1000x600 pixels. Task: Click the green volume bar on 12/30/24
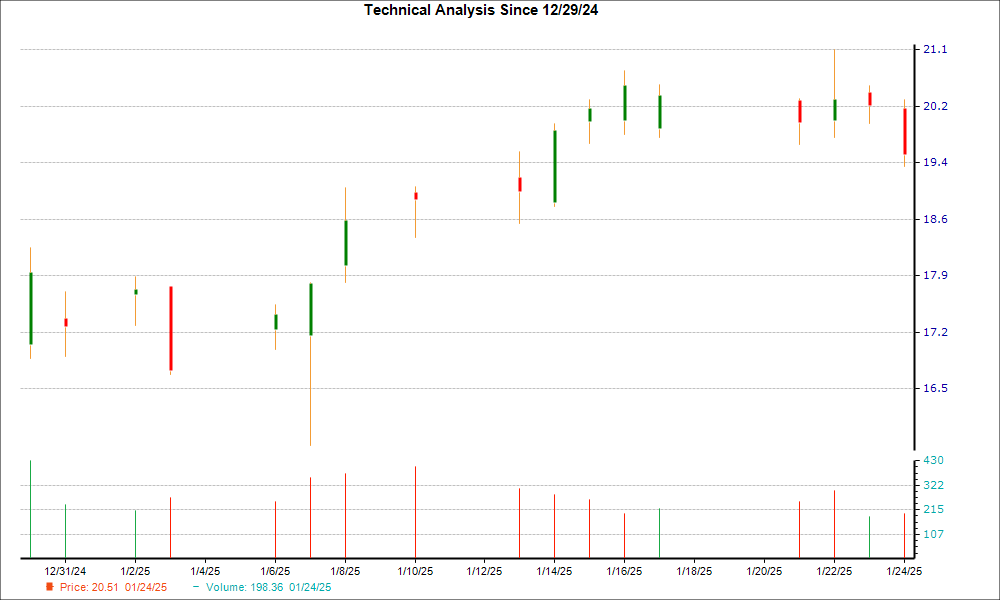pyautogui.click(x=29, y=505)
